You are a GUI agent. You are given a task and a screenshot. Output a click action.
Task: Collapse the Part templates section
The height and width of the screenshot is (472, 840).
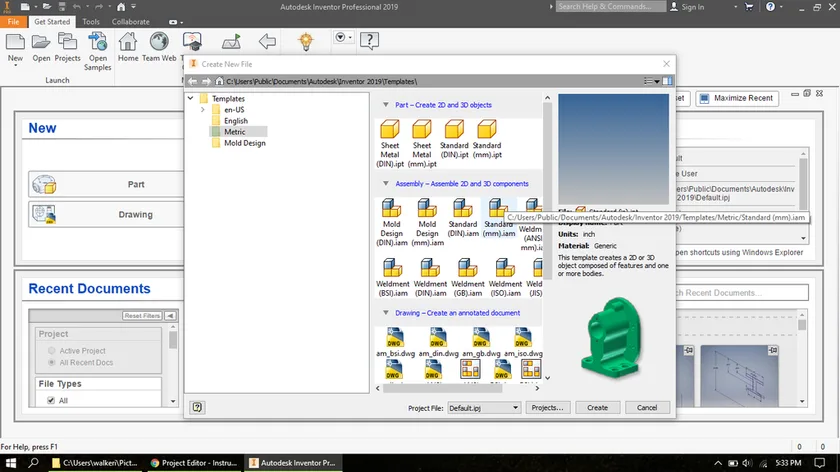point(386,104)
